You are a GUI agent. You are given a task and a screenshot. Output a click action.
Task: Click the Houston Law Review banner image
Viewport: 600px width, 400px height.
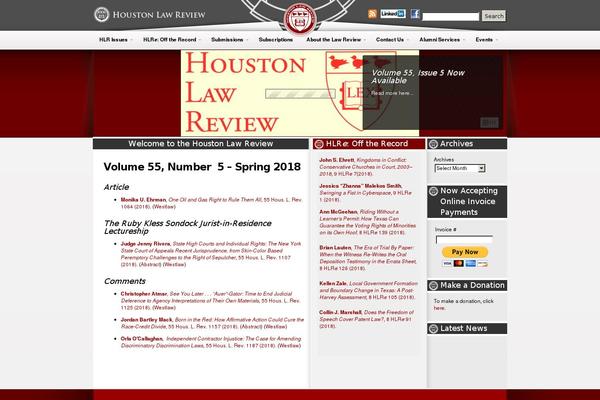300,93
